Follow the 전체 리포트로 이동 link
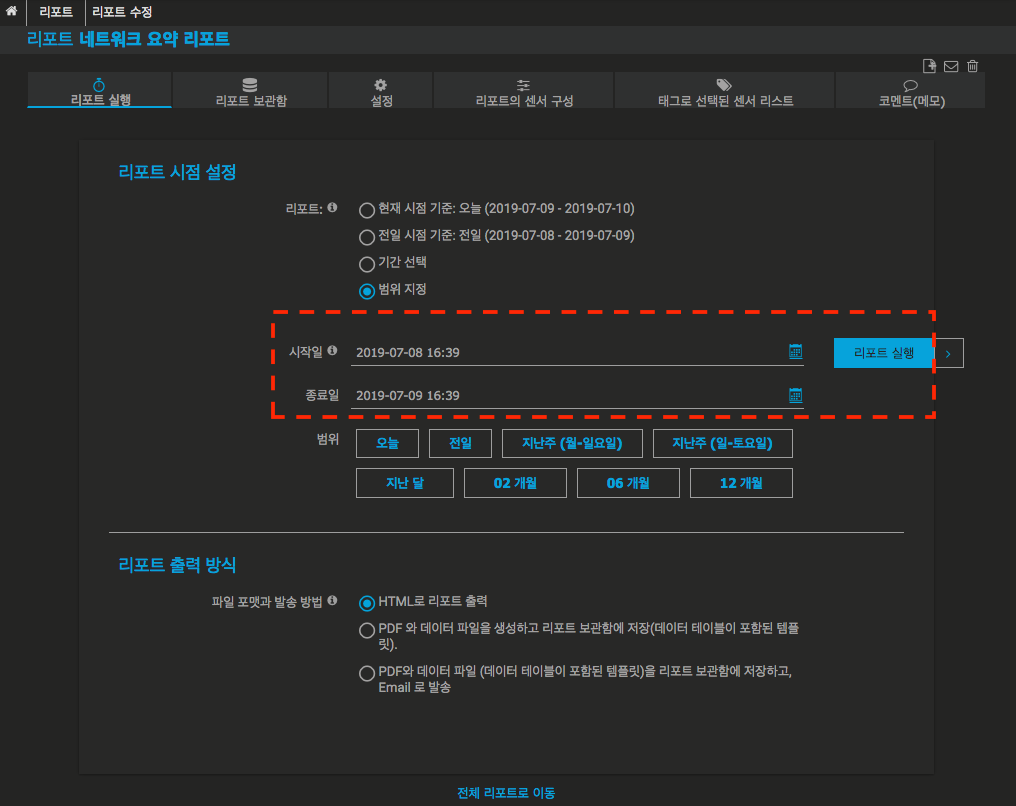Viewport: 1016px width, 806px height. (x=506, y=792)
